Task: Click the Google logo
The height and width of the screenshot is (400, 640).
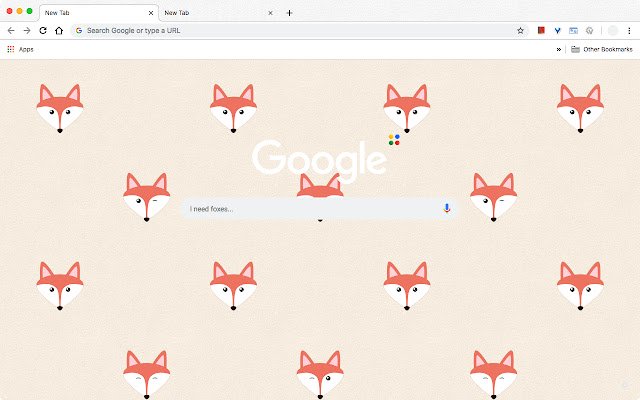Action: click(319, 160)
